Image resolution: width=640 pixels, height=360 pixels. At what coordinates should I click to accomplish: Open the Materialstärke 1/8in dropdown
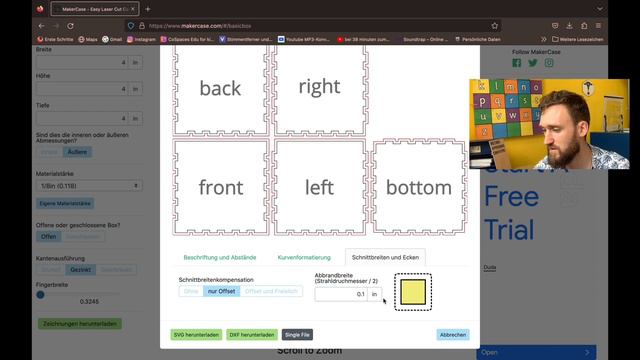pos(89,186)
